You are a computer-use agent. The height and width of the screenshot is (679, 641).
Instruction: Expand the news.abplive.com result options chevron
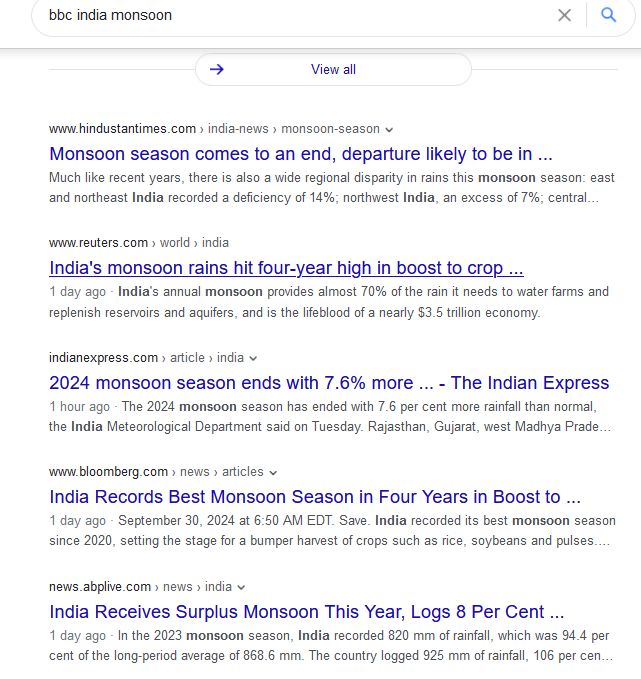pyautogui.click(x=241, y=588)
